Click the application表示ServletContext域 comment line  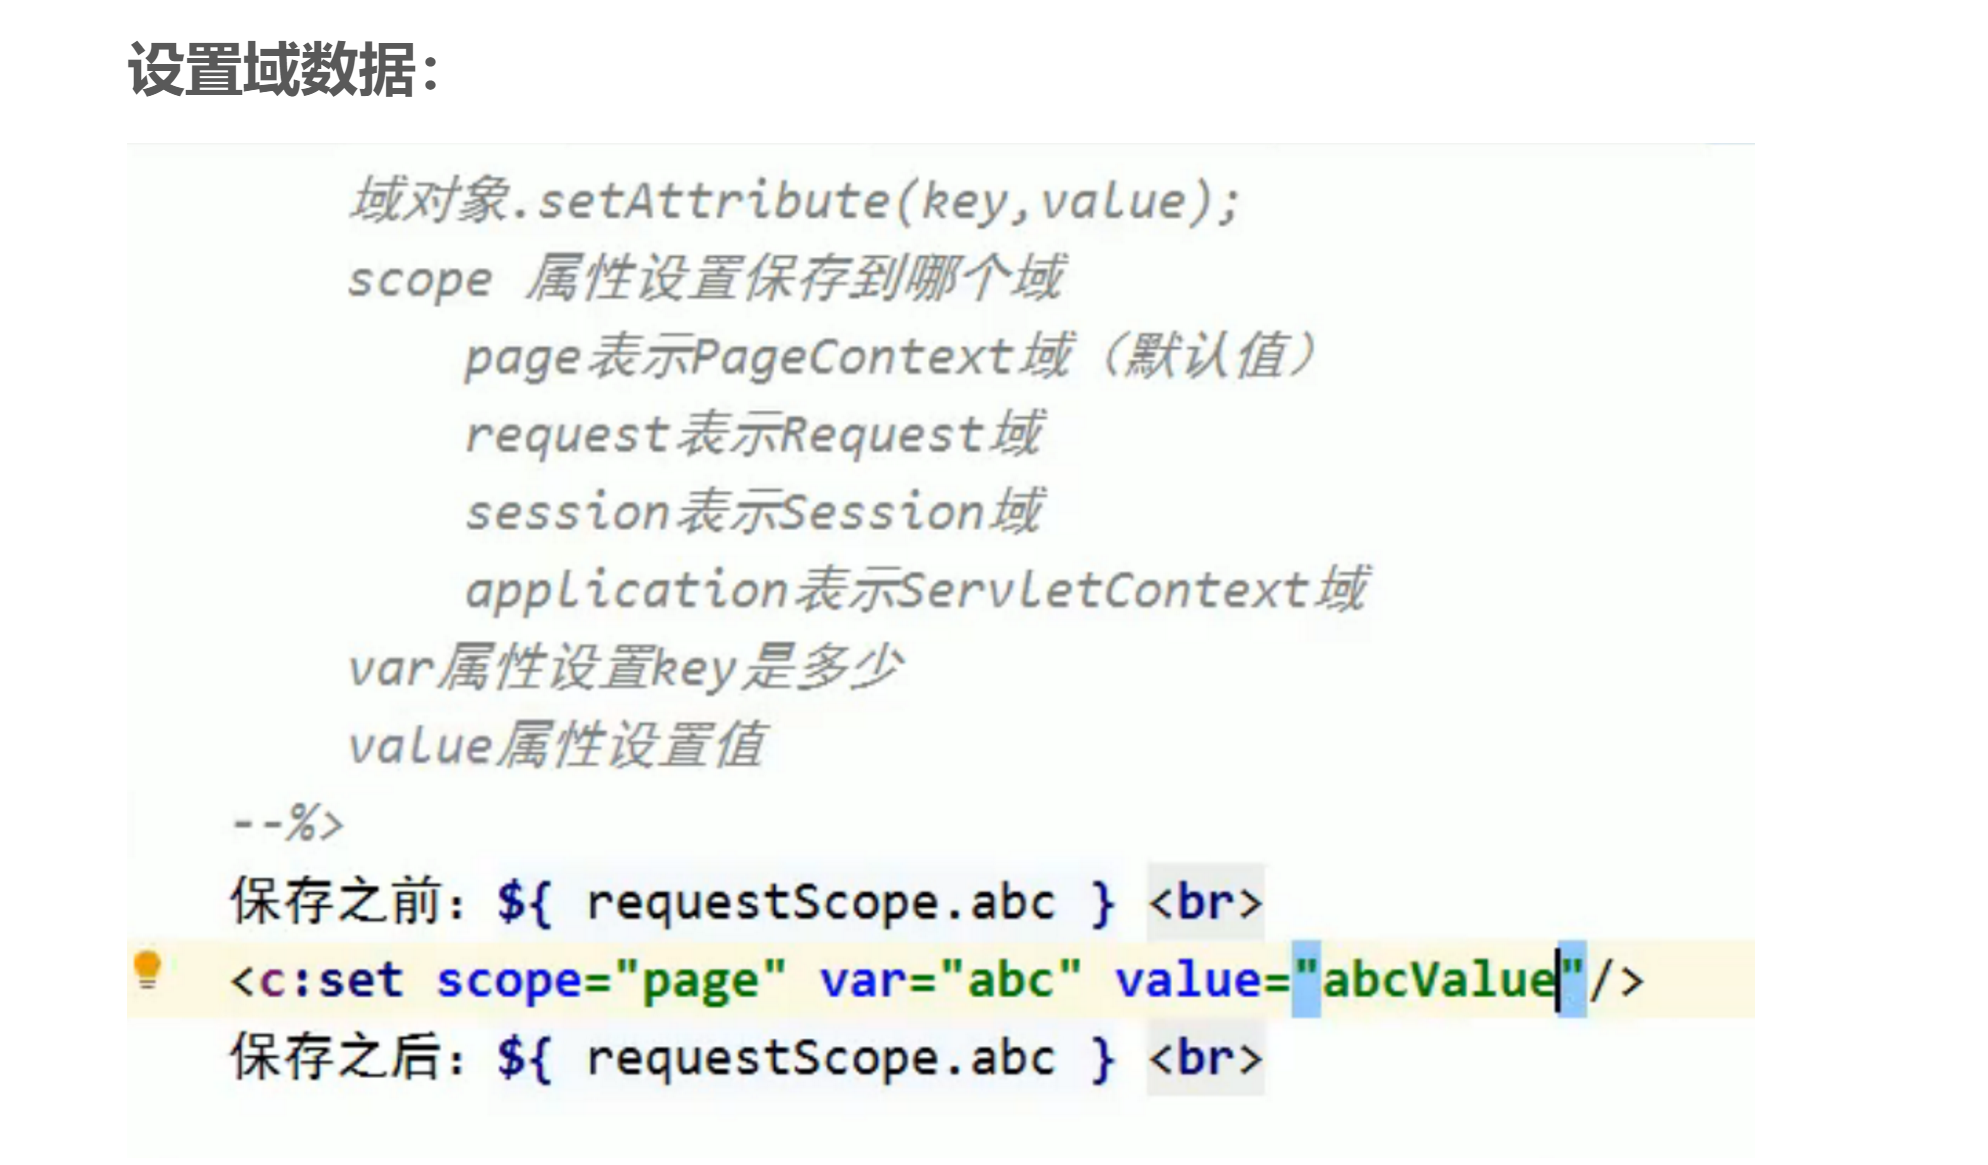point(915,589)
